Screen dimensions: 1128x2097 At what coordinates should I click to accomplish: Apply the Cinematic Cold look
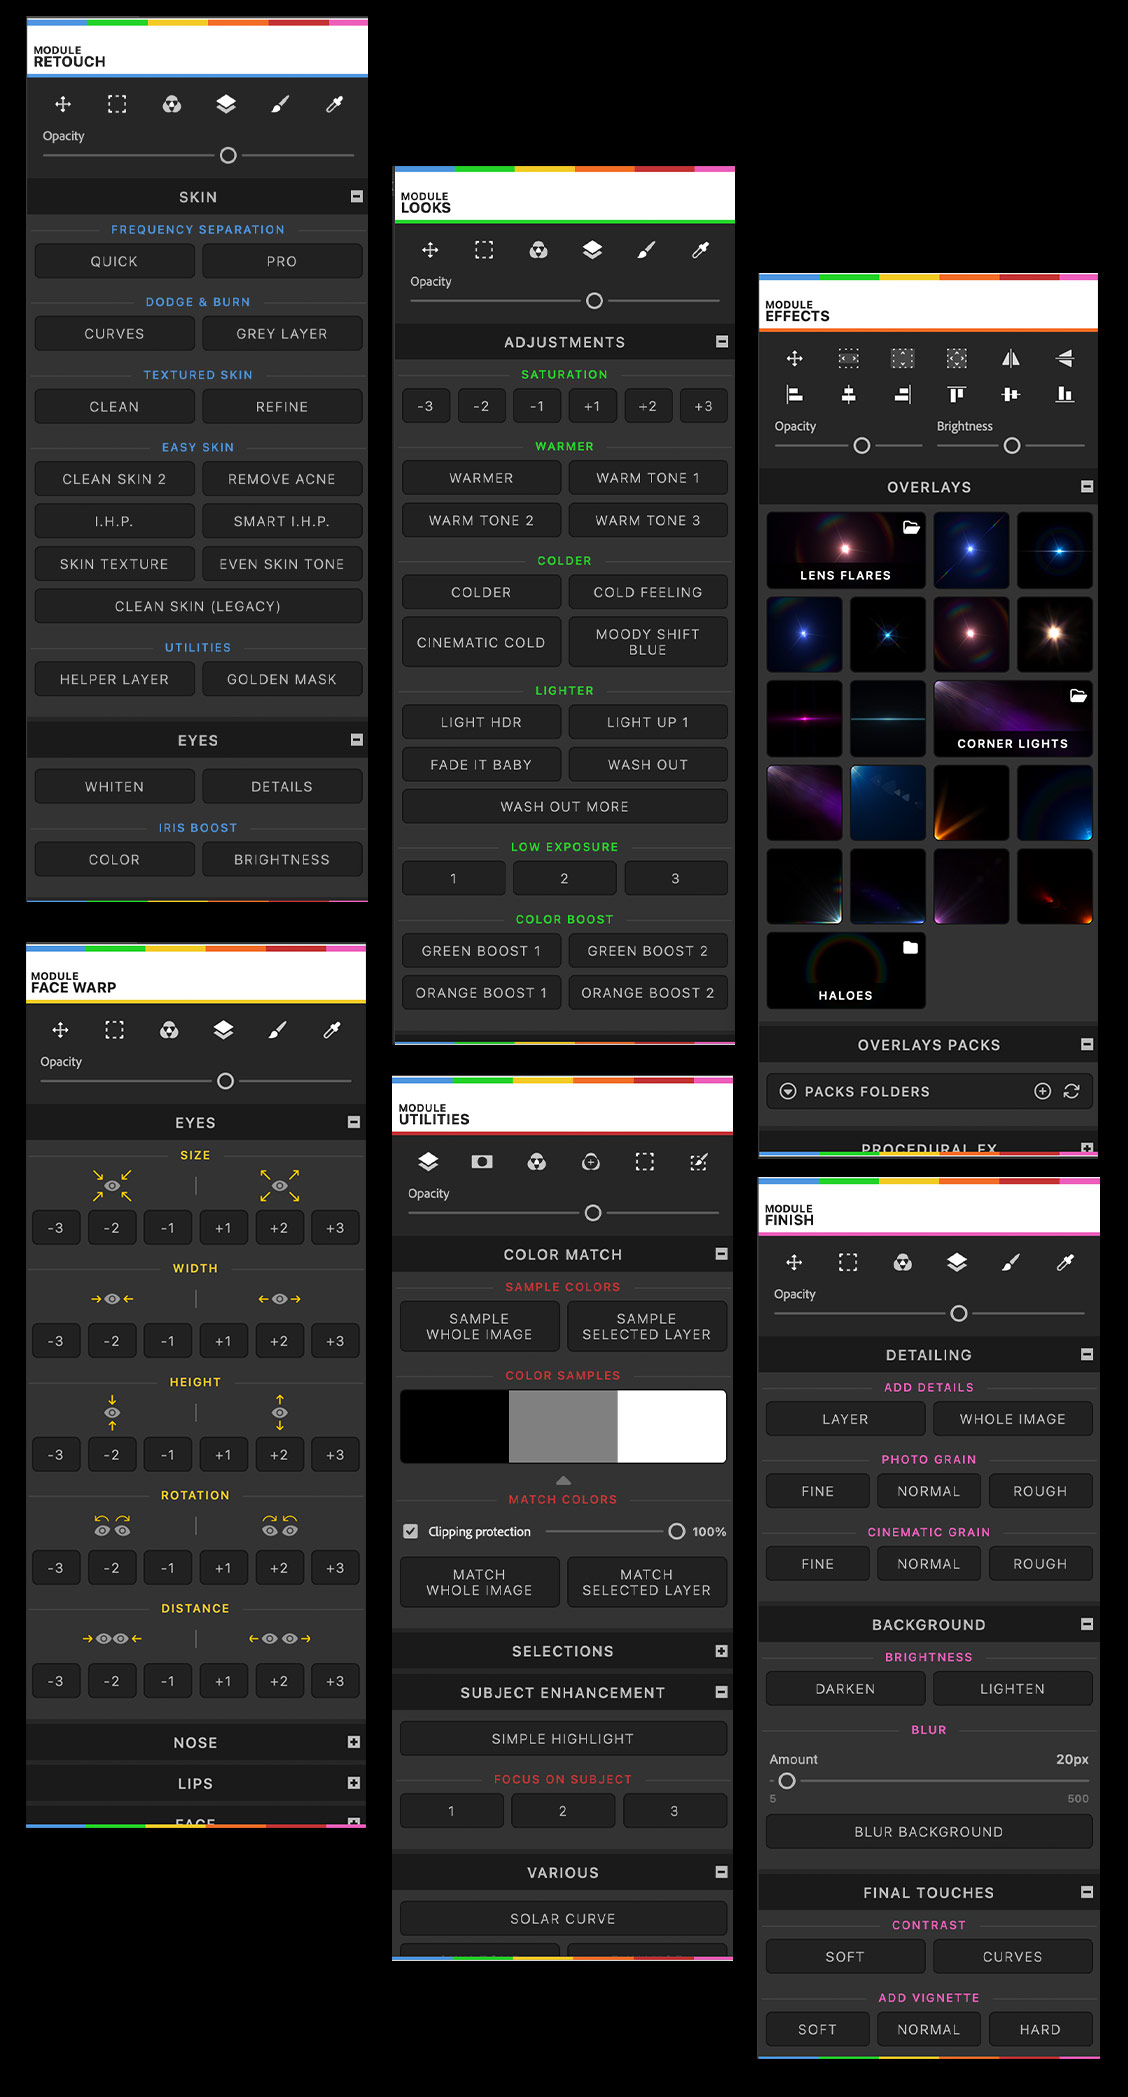point(481,642)
